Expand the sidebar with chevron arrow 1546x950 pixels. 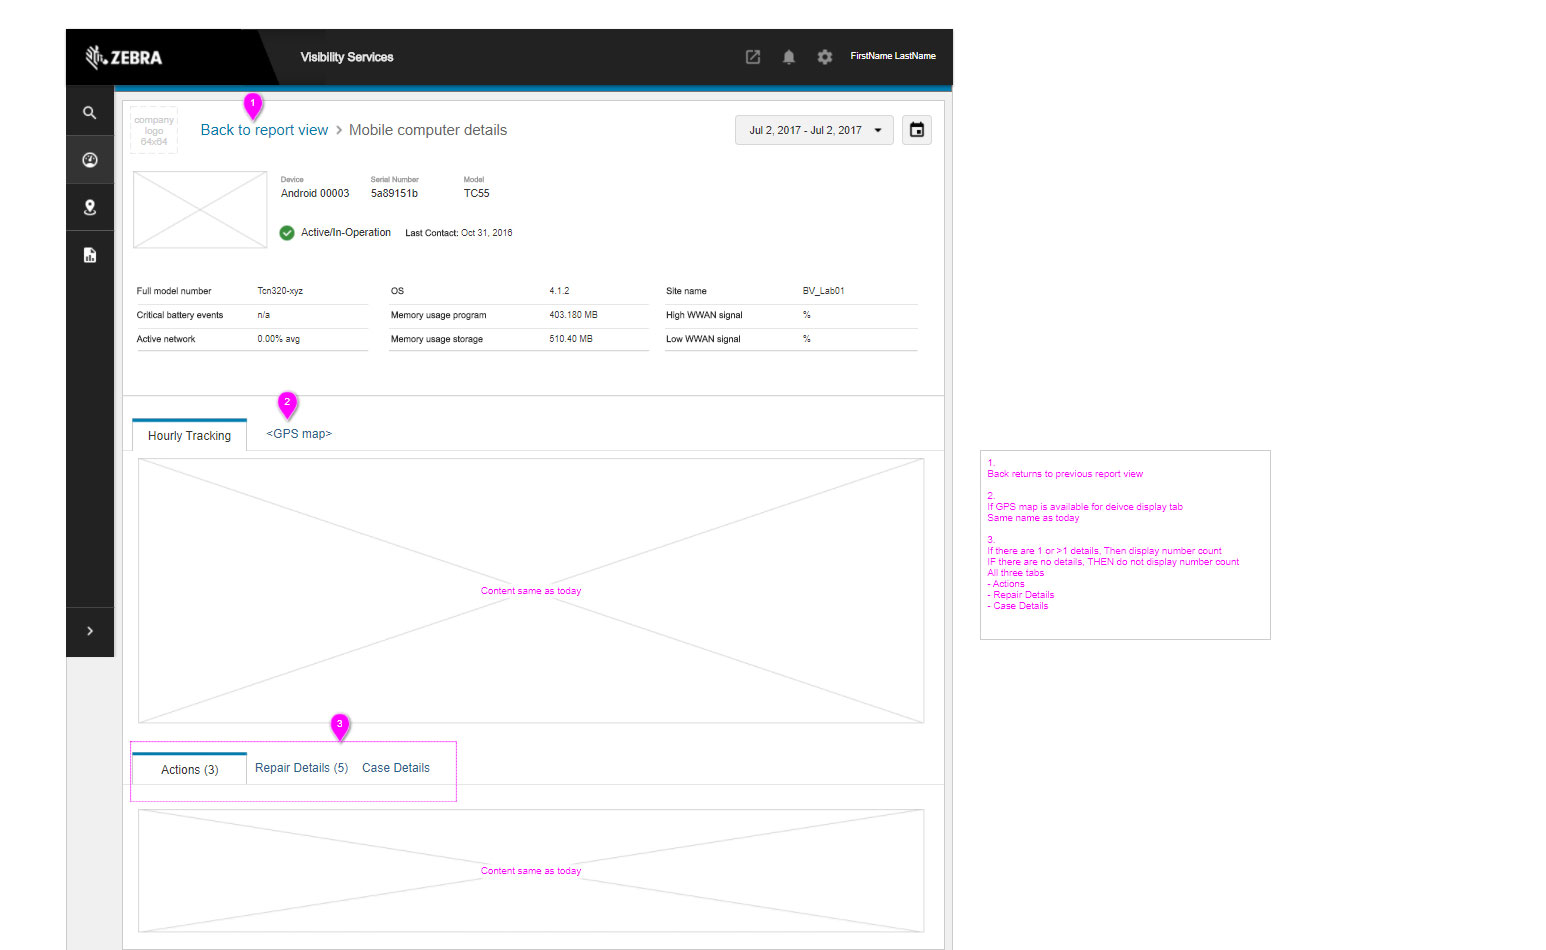click(90, 631)
